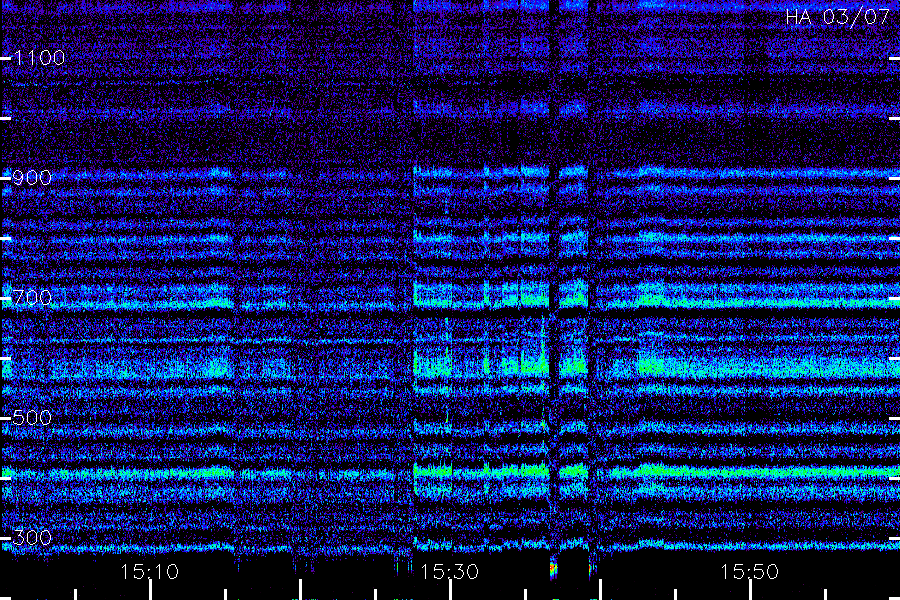Click the 15:10 time axis label
The height and width of the screenshot is (600, 900).
149,572
